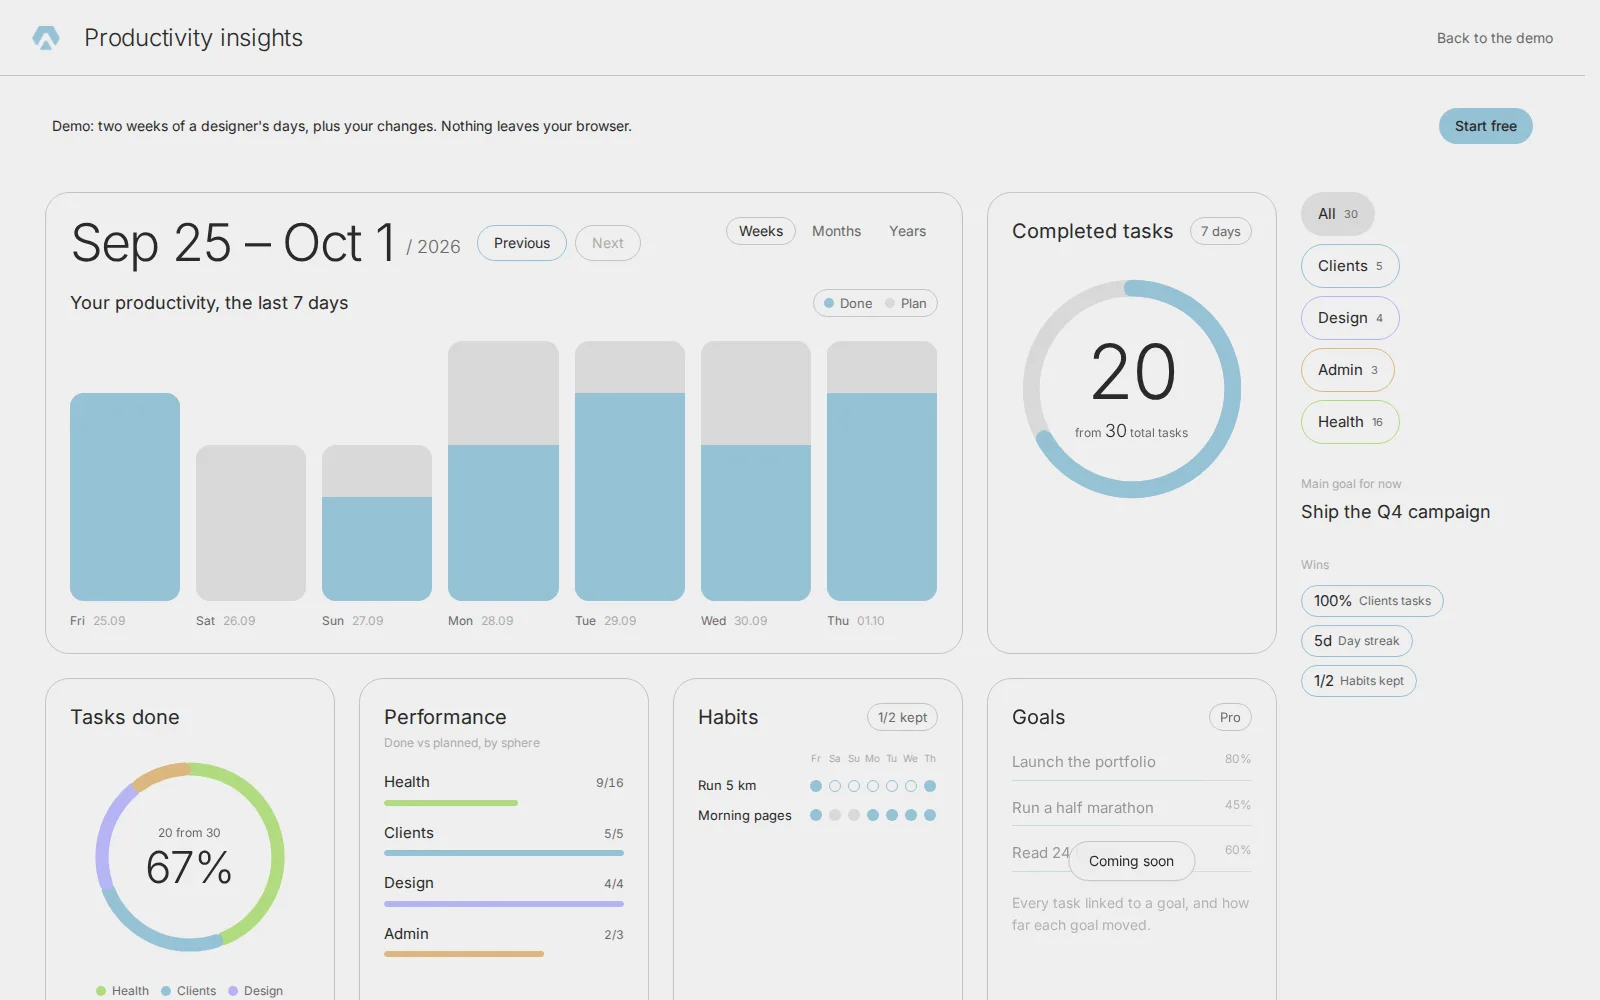Click the 1/2 Habits kept win chip

pyautogui.click(x=1359, y=681)
